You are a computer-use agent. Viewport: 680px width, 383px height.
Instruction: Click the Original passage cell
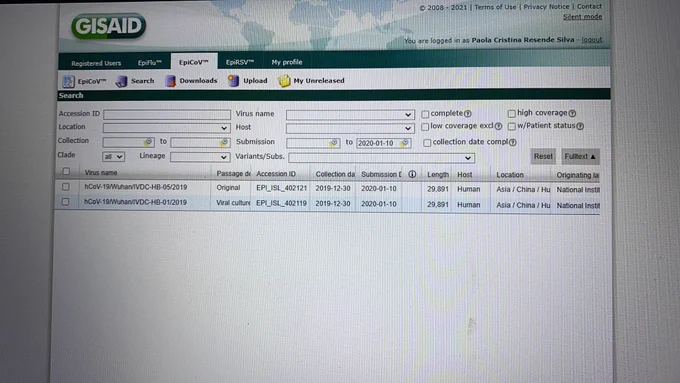pos(228,187)
